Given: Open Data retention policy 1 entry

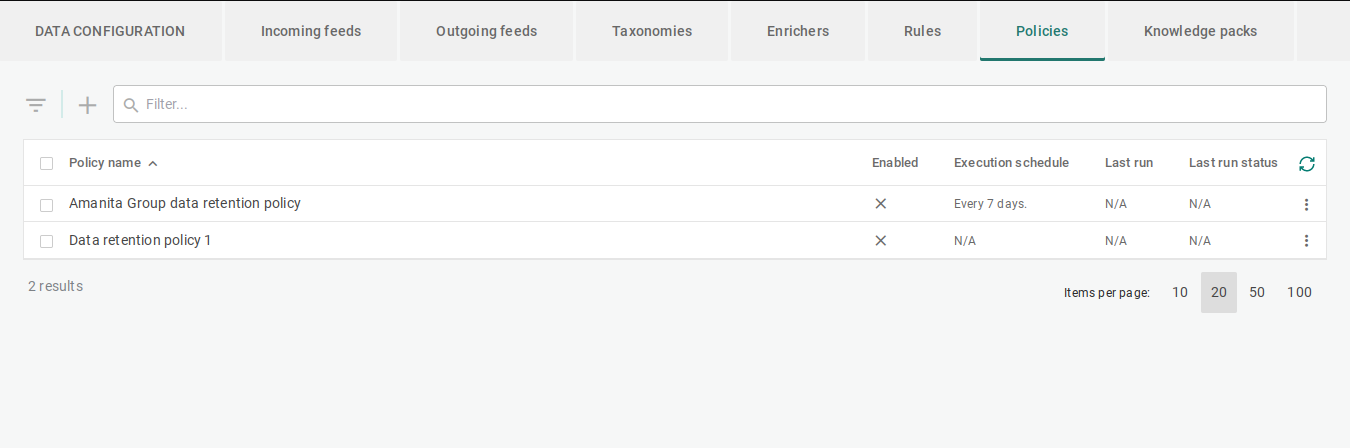Looking at the screenshot, I should pos(140,241).
